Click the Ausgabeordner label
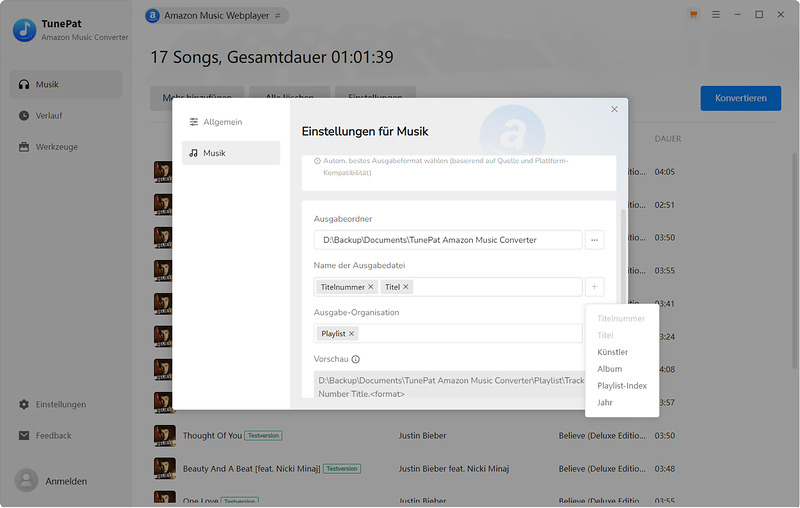Viewport: 800px width, 508px height. click(343, 219)
